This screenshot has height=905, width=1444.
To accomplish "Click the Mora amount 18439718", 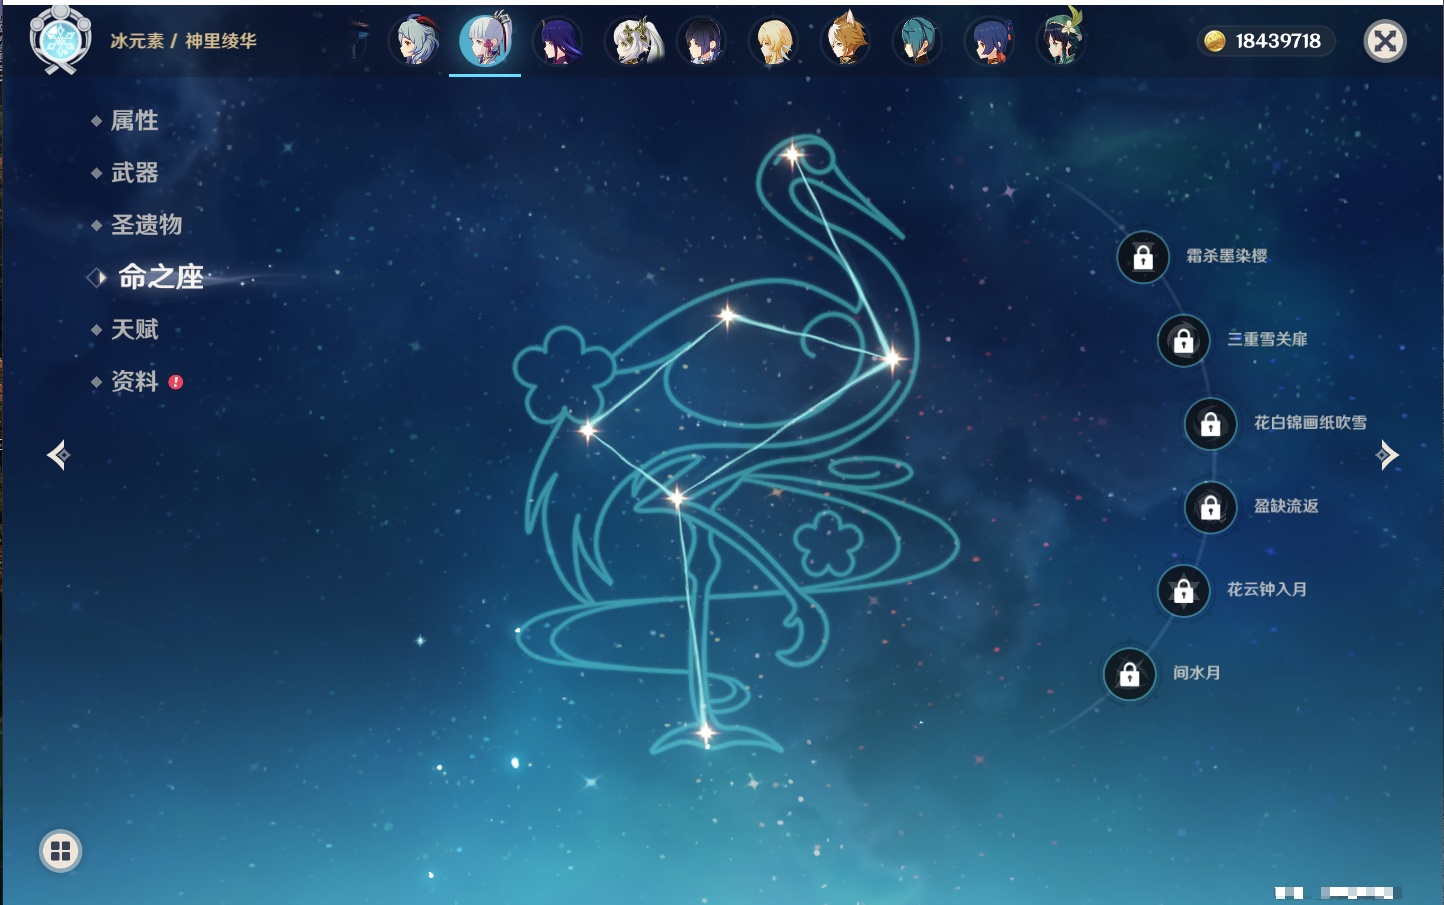I will 1278,41.
